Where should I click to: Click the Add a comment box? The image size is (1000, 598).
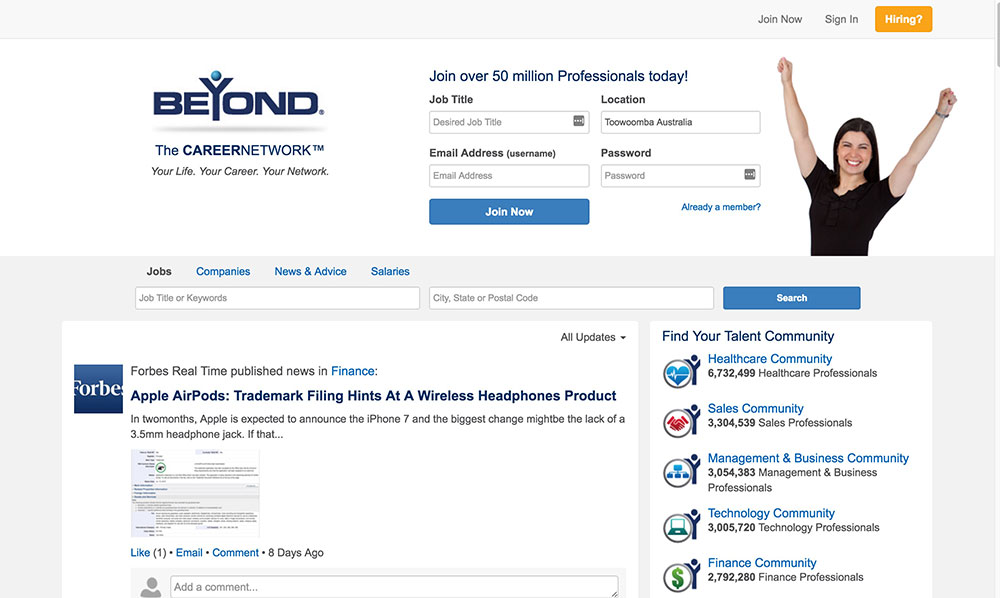394,587
